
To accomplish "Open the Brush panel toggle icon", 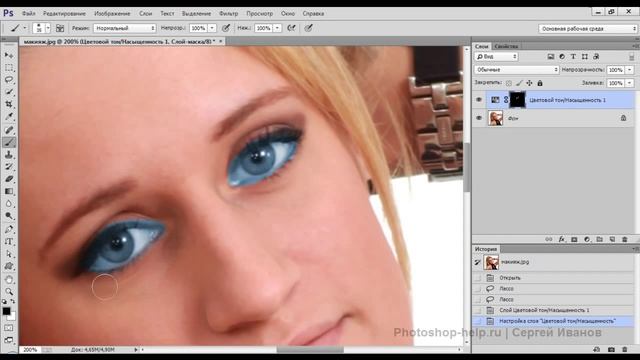I will (60, 28).
